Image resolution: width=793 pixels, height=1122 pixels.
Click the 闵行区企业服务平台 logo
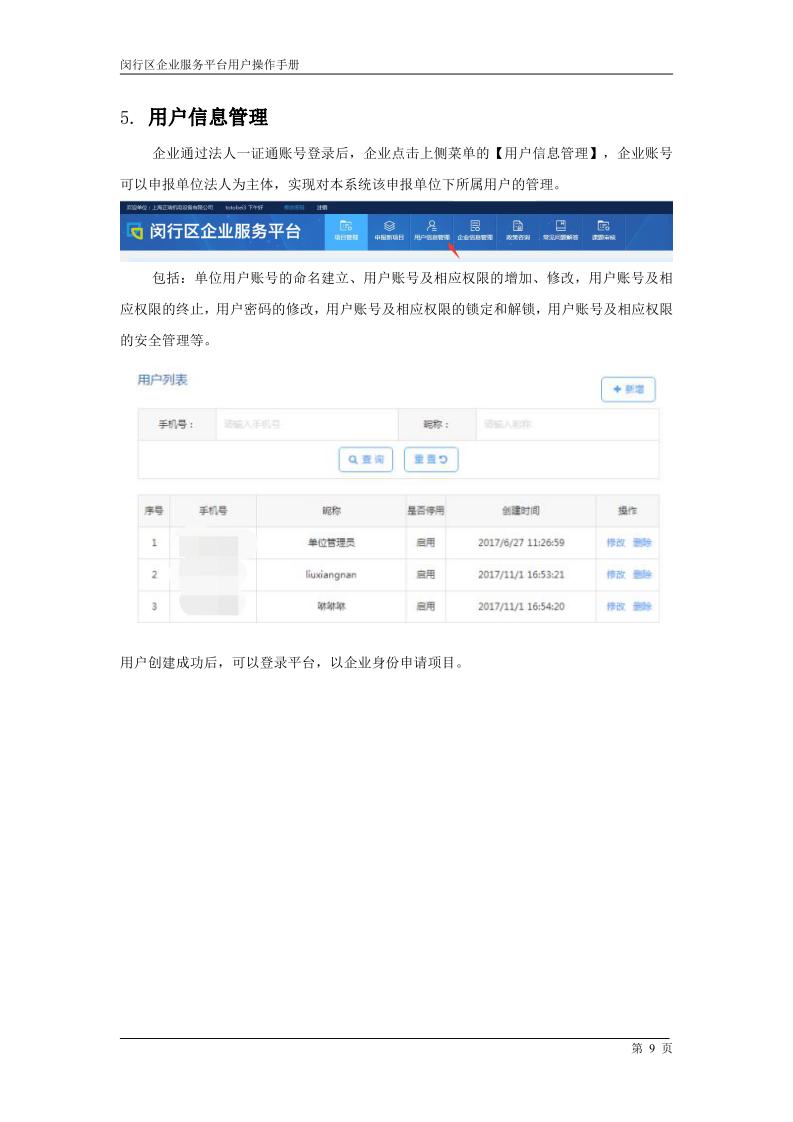(x=213, y=232)
